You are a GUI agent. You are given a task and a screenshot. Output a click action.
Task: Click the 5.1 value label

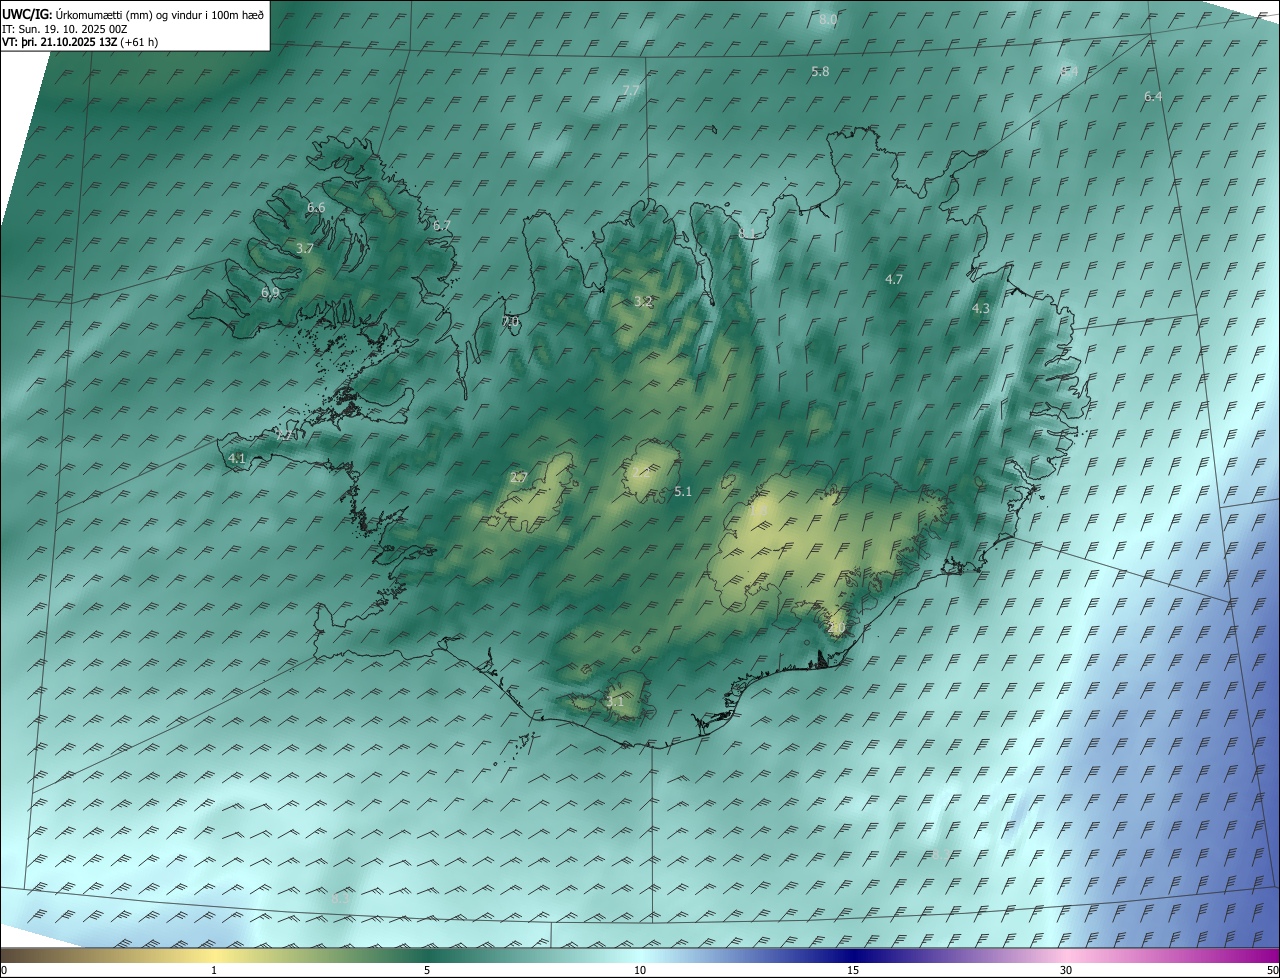683,491
